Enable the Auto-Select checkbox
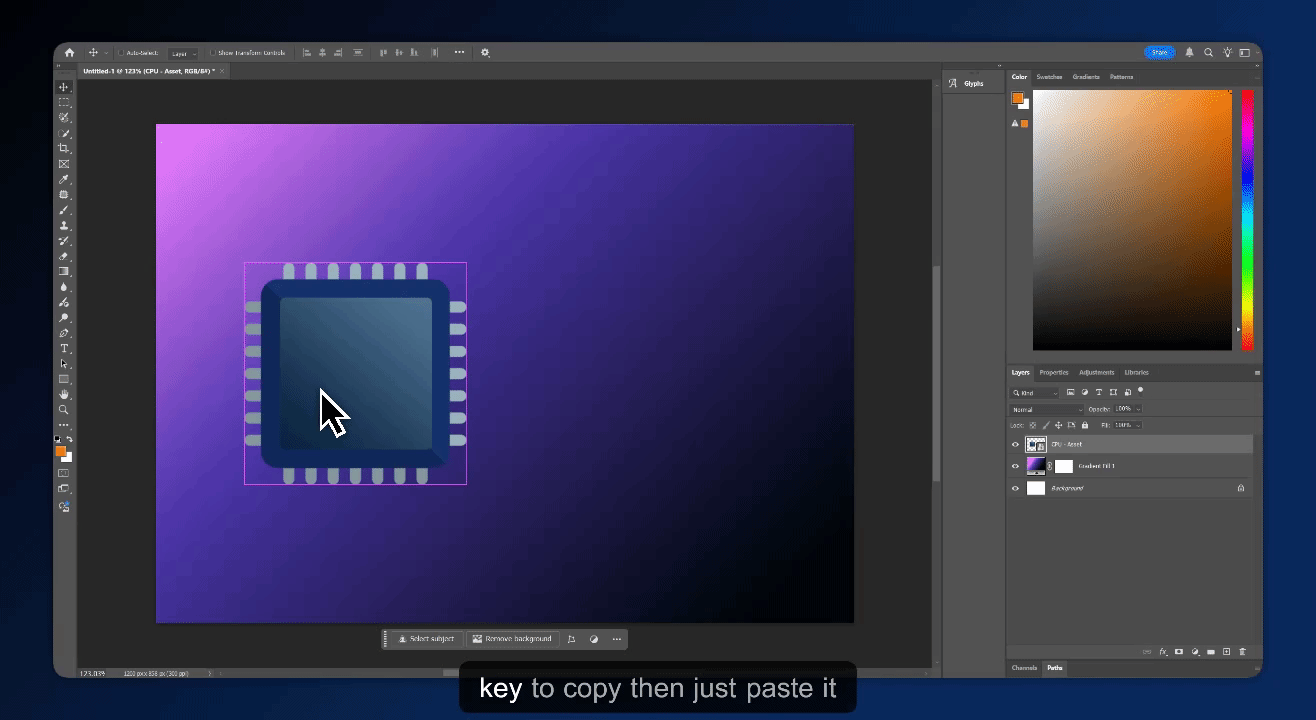Viewport: 1316px width, 720px height. click(121, 52)
